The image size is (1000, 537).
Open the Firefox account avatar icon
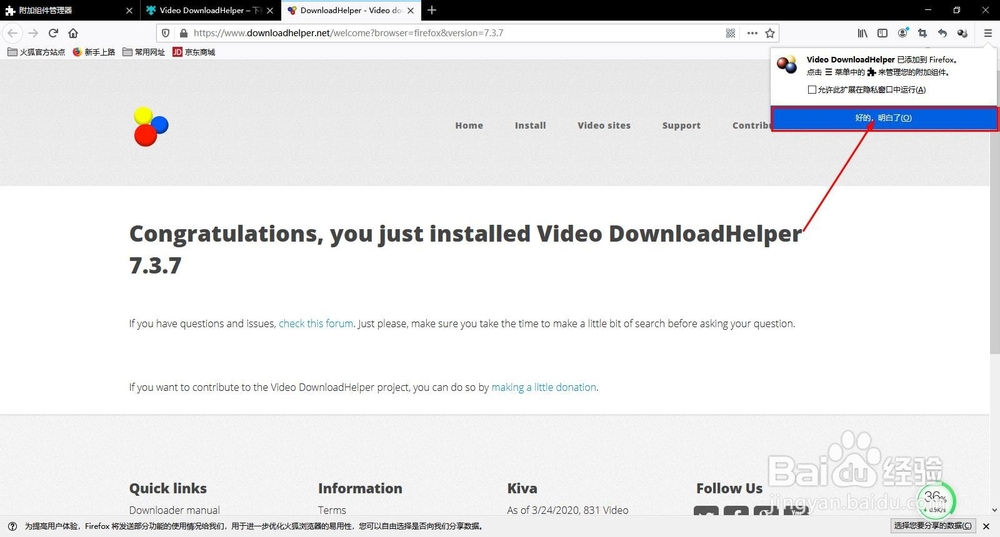point(902,33)
